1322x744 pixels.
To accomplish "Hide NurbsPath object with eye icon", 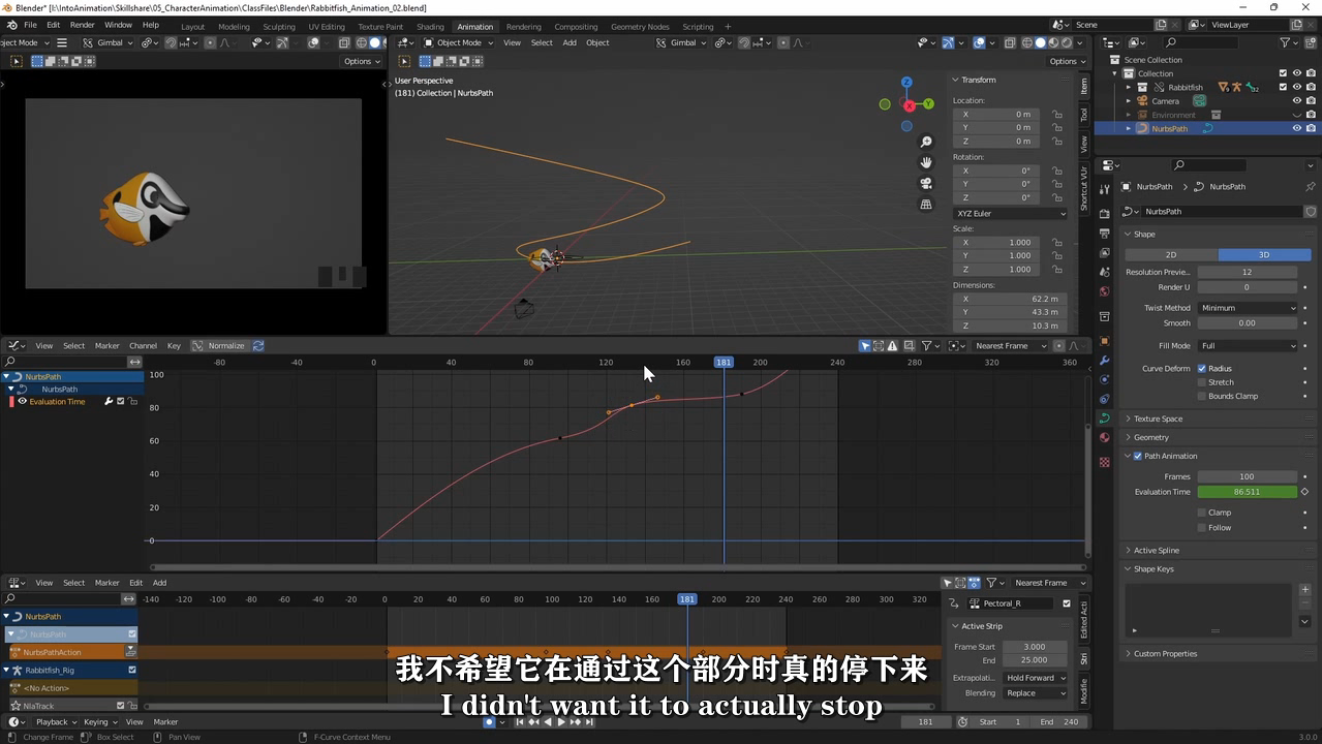I will coord(1297,128).
